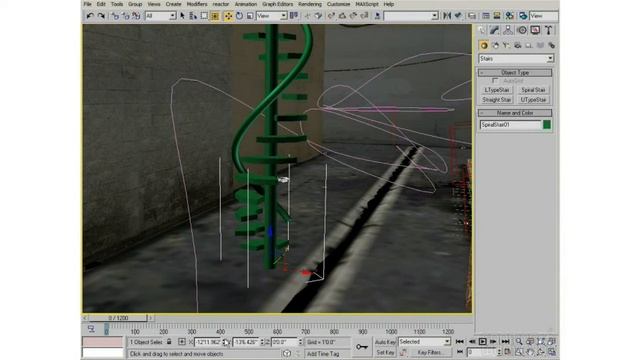This screenshot has width=640, height=360.
Task: Toggle Absolute/Offset transform type-in mode
Action: click(182, 342)
